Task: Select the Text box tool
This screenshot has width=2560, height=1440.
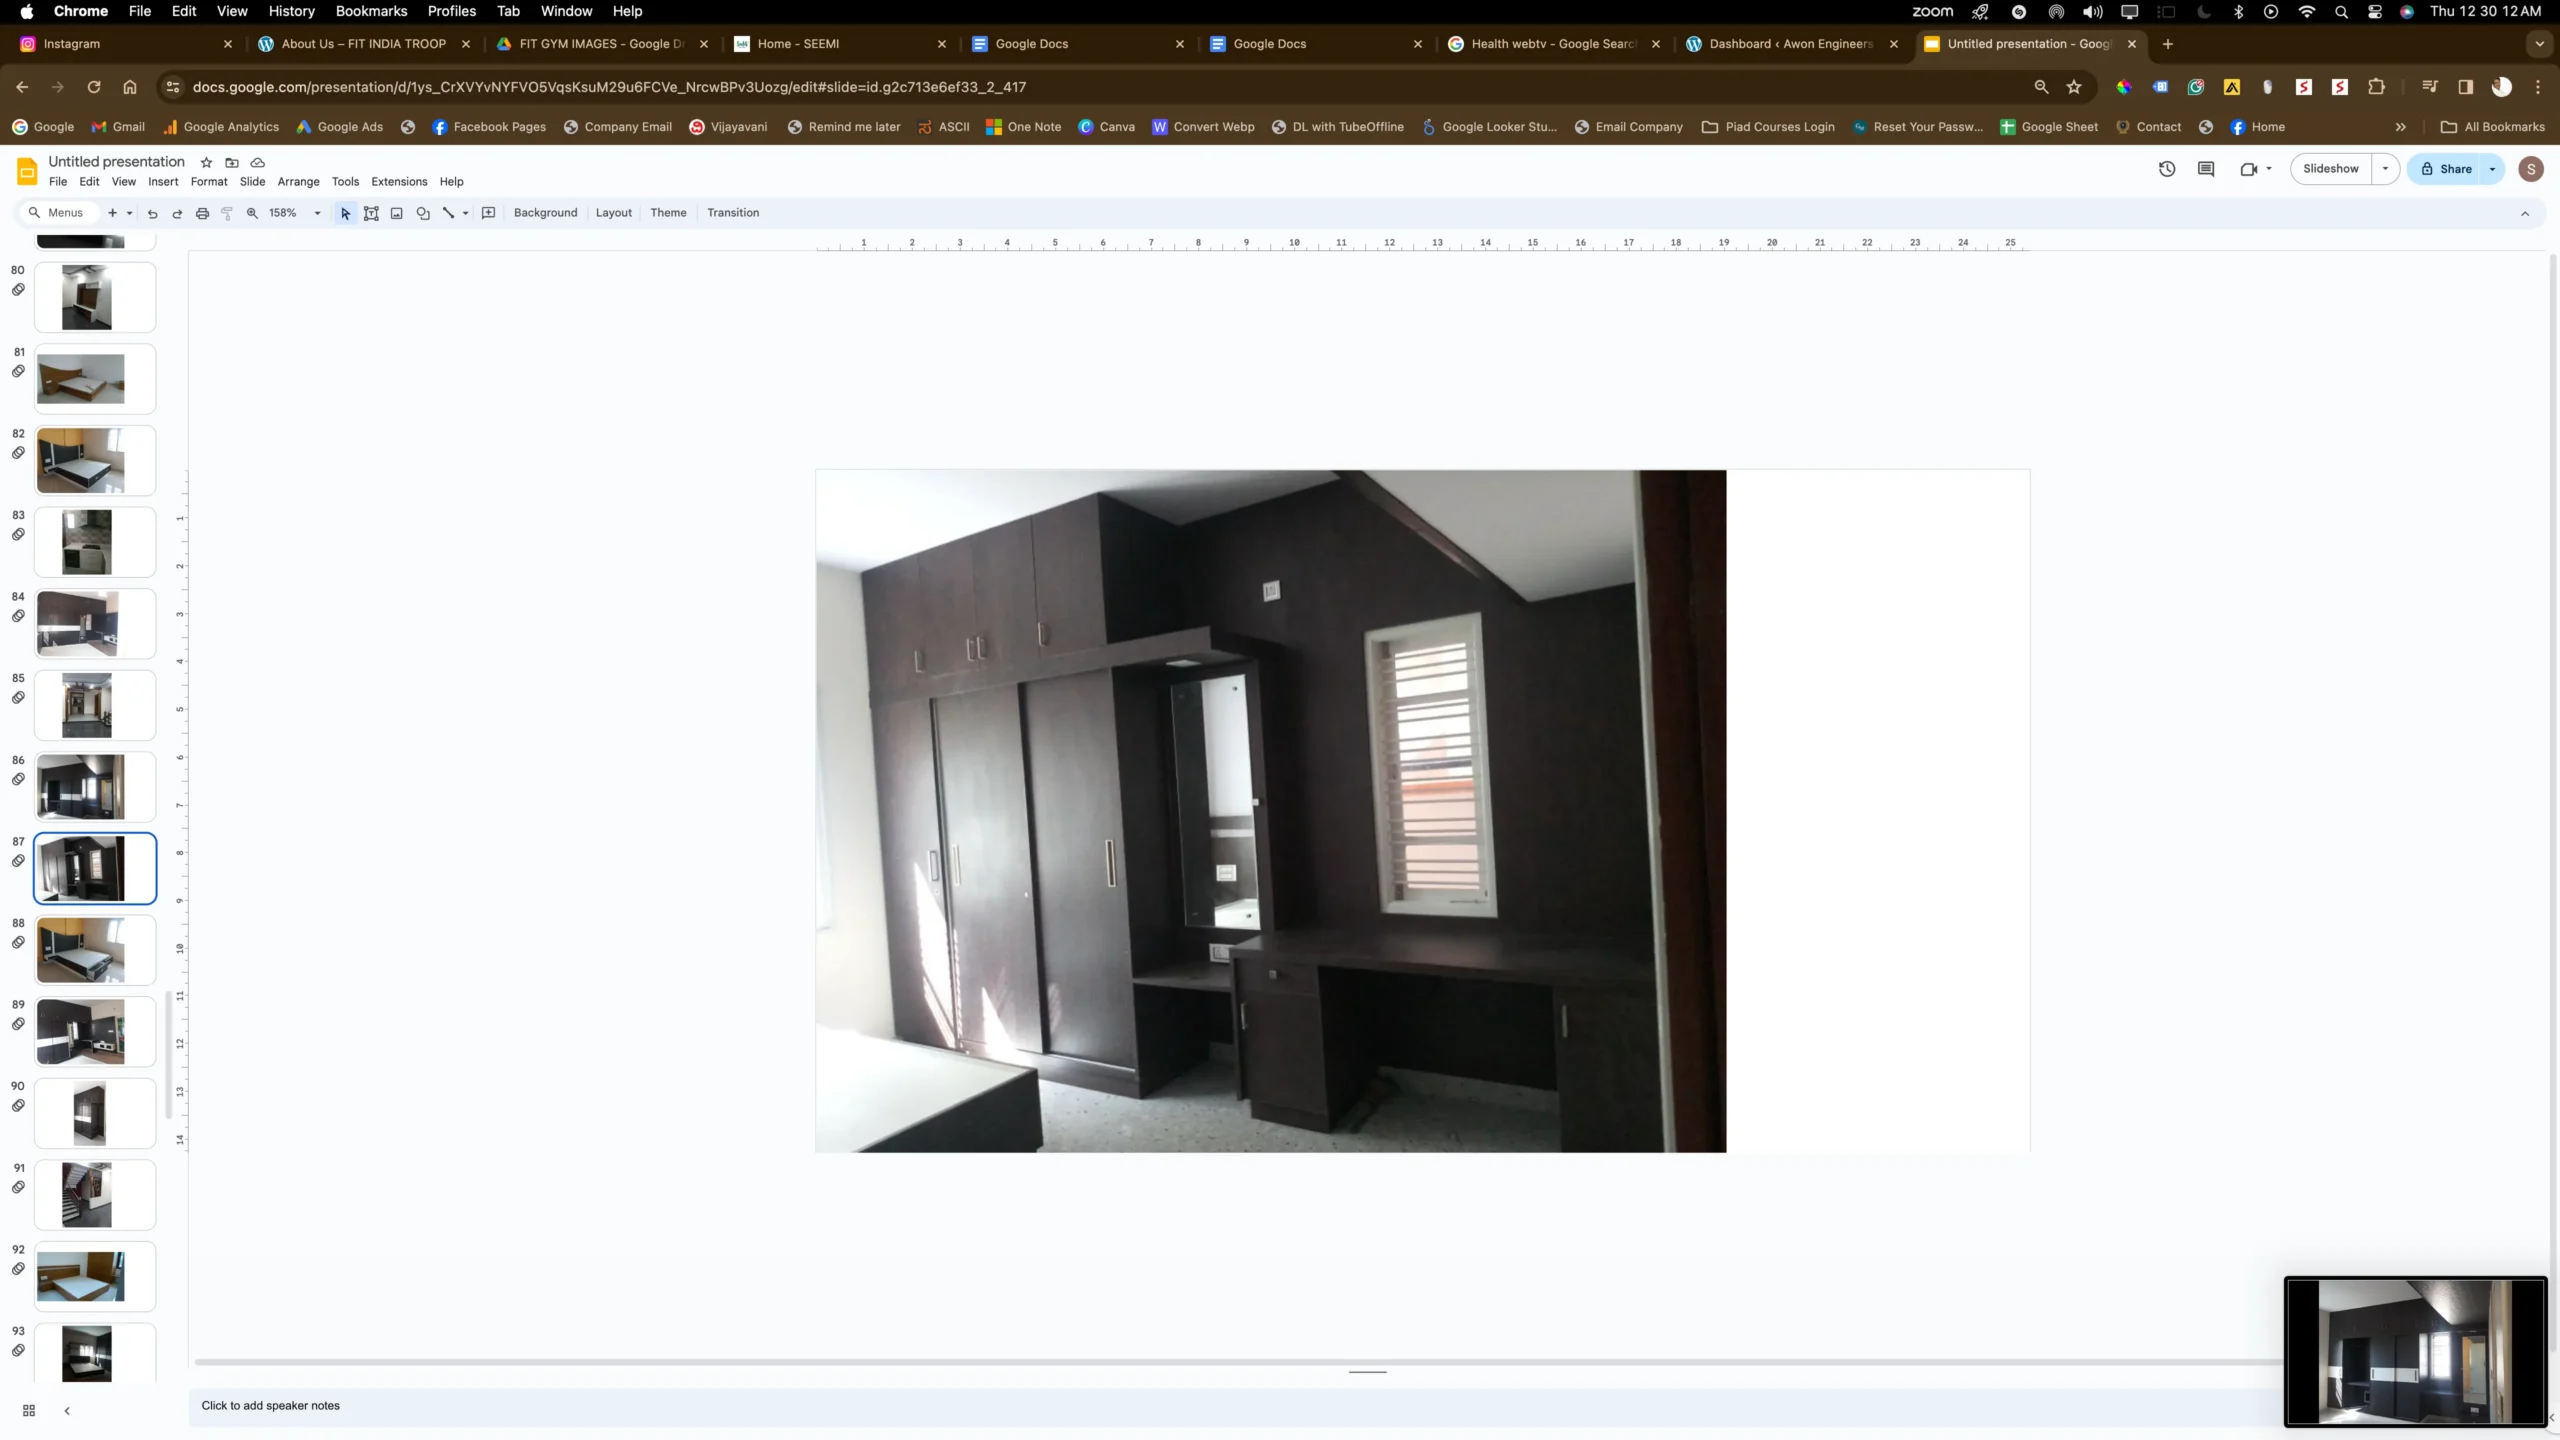Action: click(x=371, y=213)
